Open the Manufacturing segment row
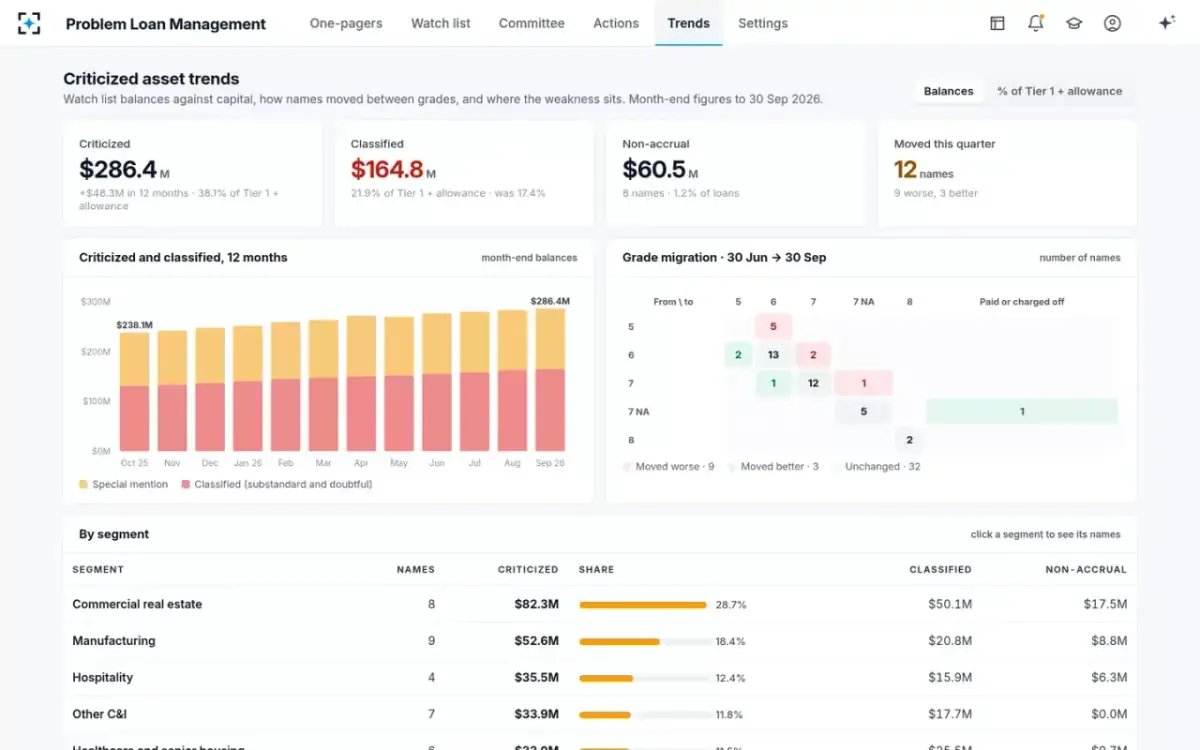The height and width of the screenshot is (750, 1200). point(600,641)
